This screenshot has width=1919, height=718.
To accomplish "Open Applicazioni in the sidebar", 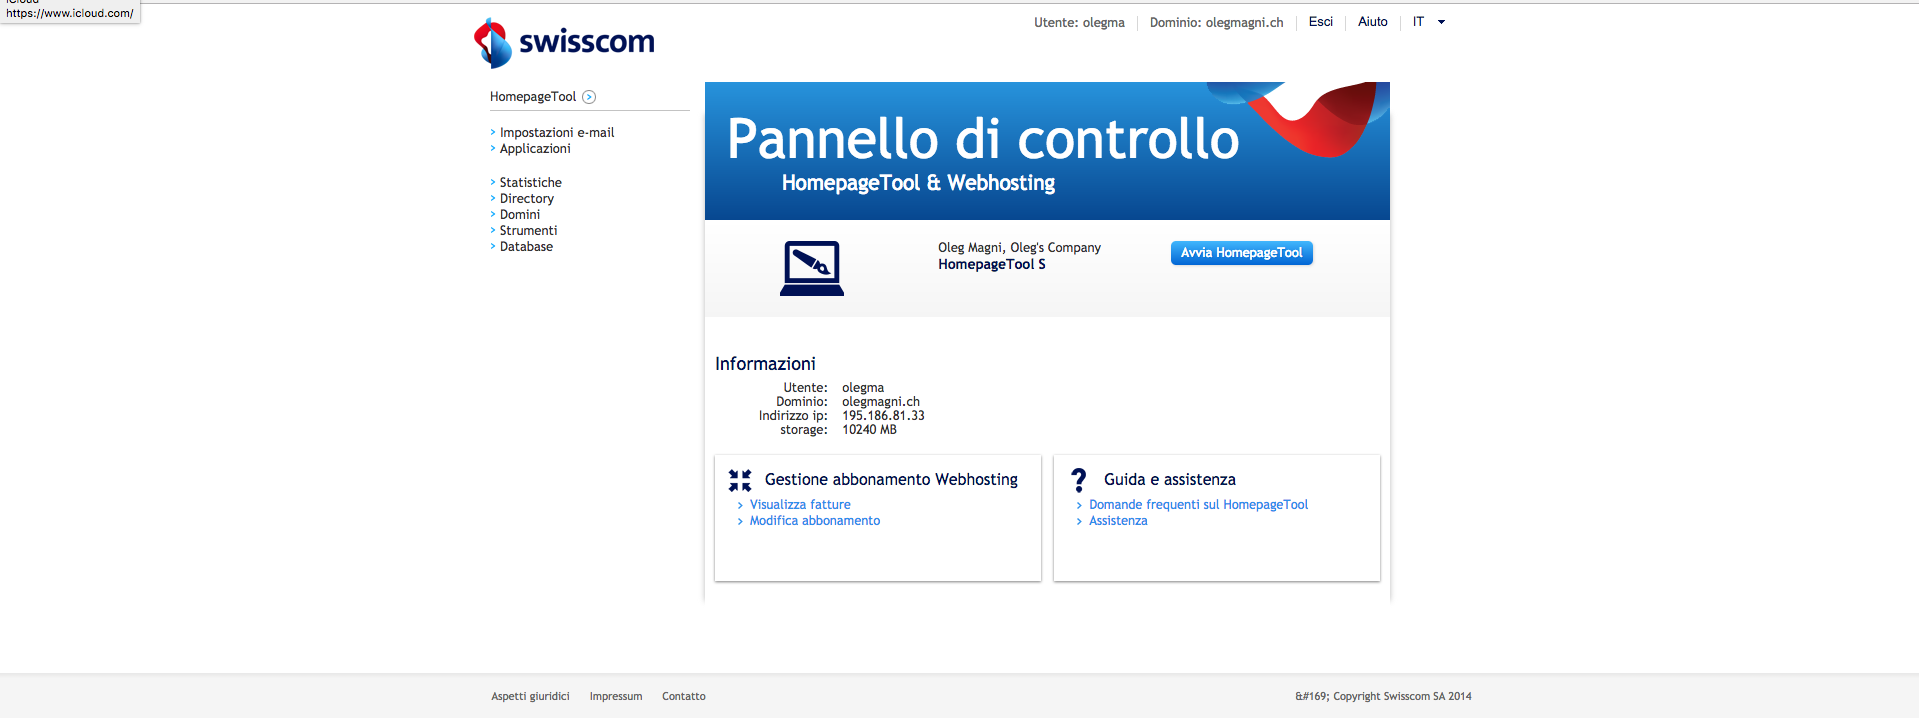I will pos(535,148).
